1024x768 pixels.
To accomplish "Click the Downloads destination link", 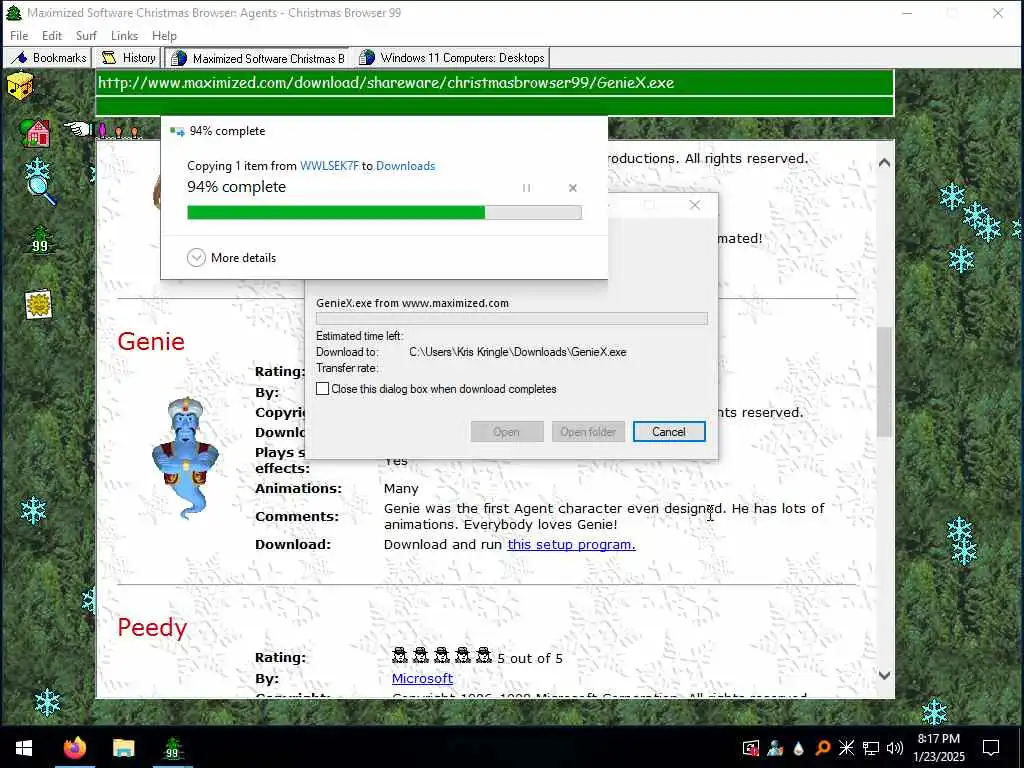I will point(406,166).
